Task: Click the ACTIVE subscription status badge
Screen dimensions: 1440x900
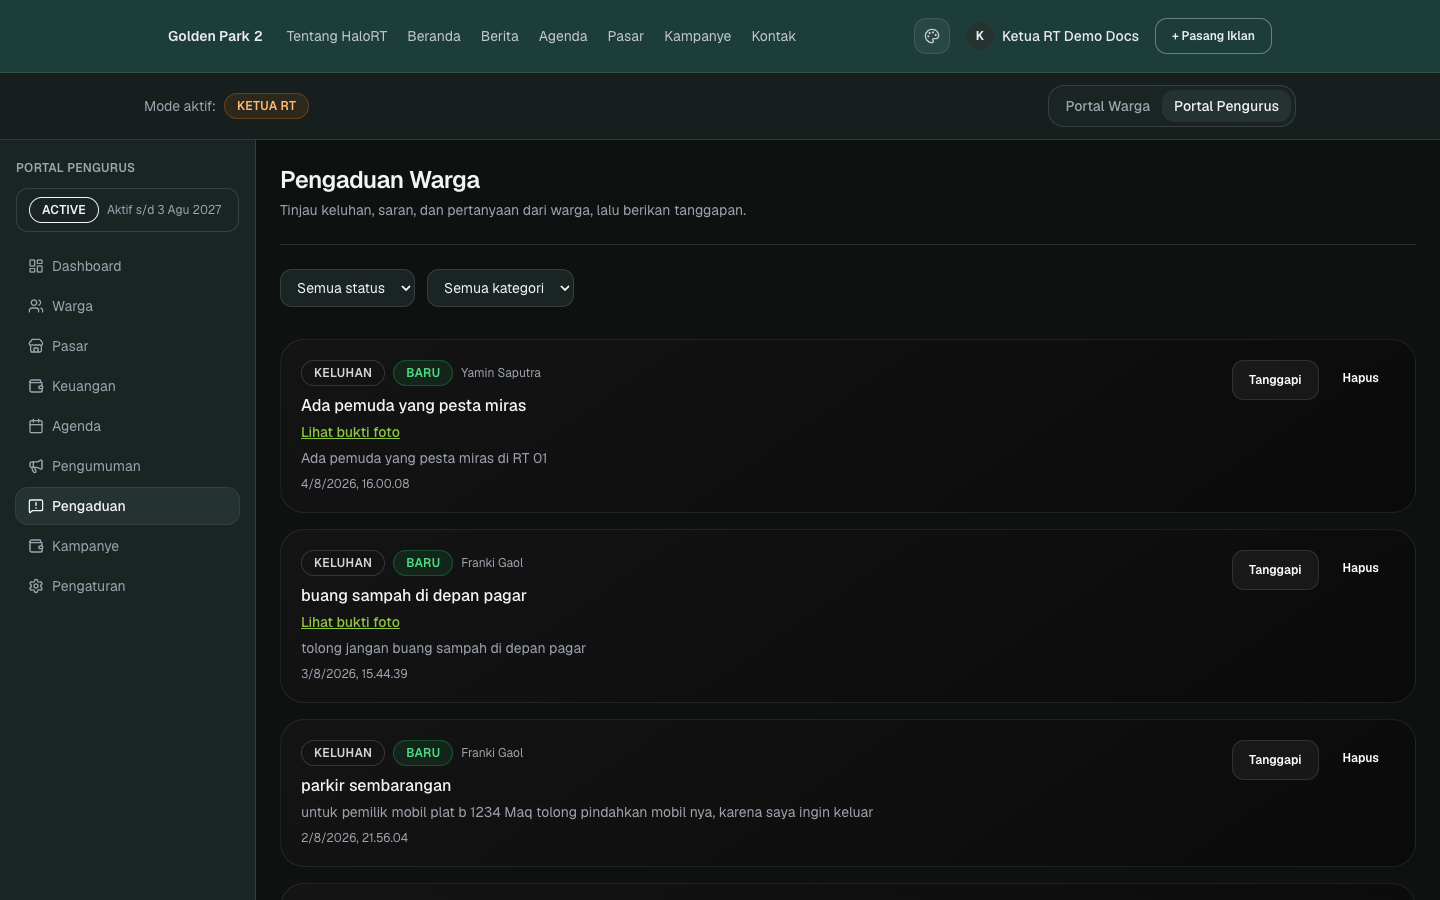Action: click(64, 210)
